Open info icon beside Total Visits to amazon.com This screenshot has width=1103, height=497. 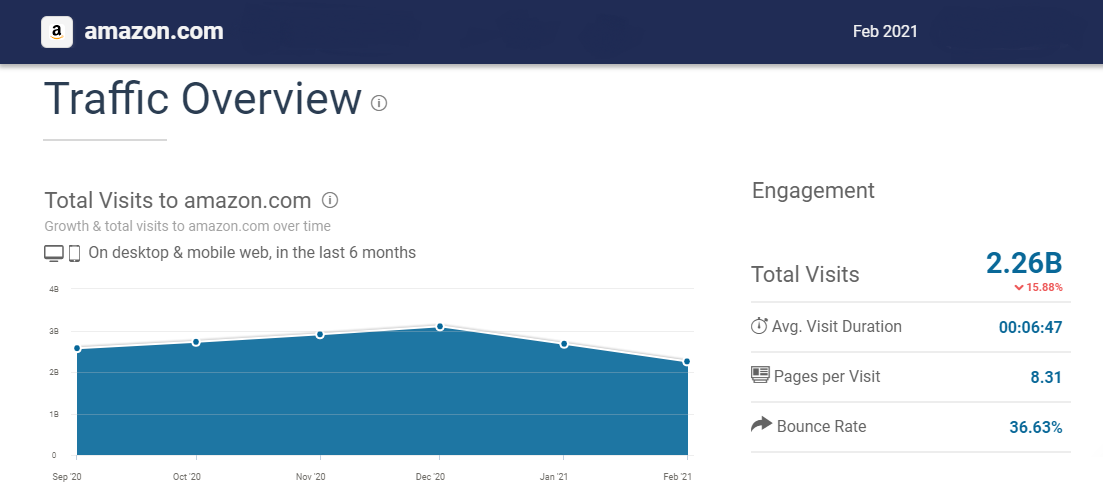click(x=330, y=200)
